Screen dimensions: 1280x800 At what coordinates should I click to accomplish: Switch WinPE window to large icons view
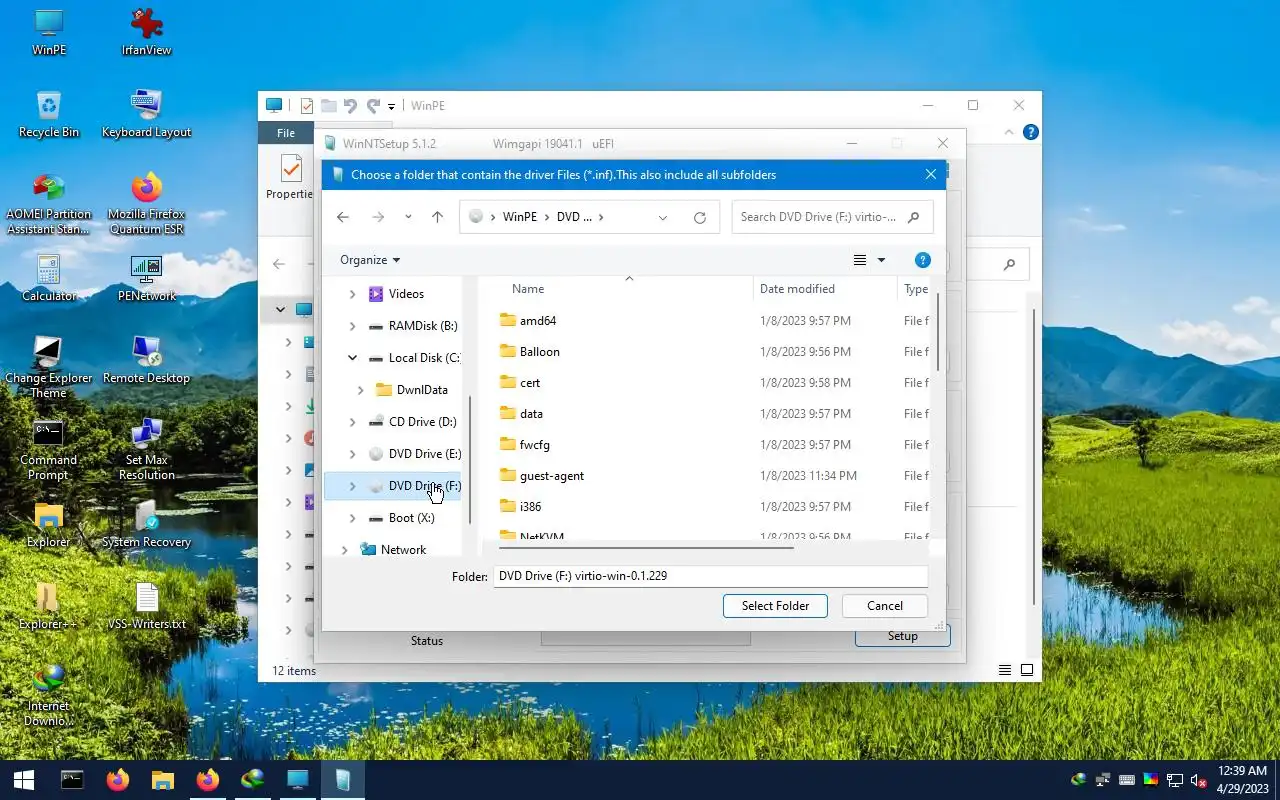[x=1027, y=670]
